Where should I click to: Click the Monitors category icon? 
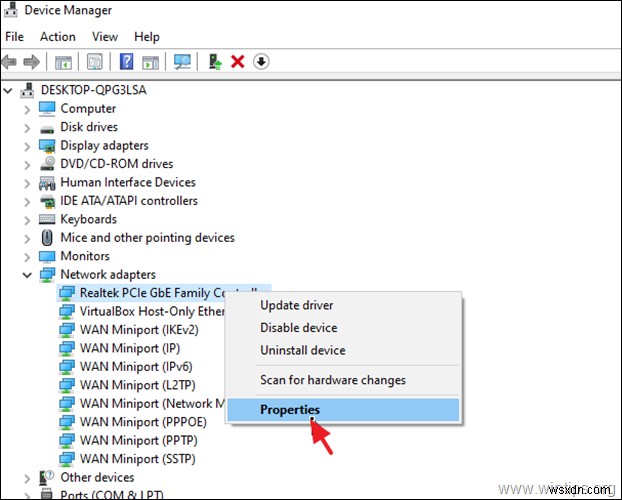point(47,256)
